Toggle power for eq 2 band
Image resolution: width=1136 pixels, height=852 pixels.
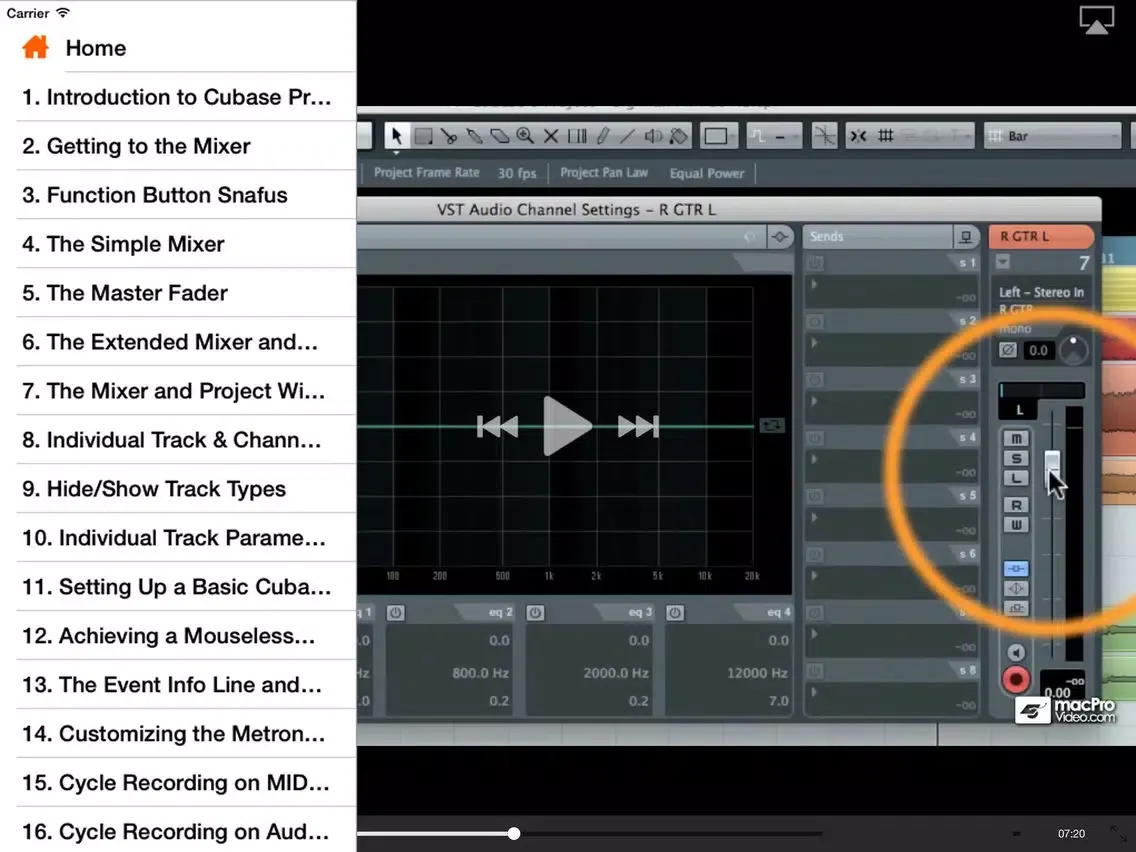point(396,613)
